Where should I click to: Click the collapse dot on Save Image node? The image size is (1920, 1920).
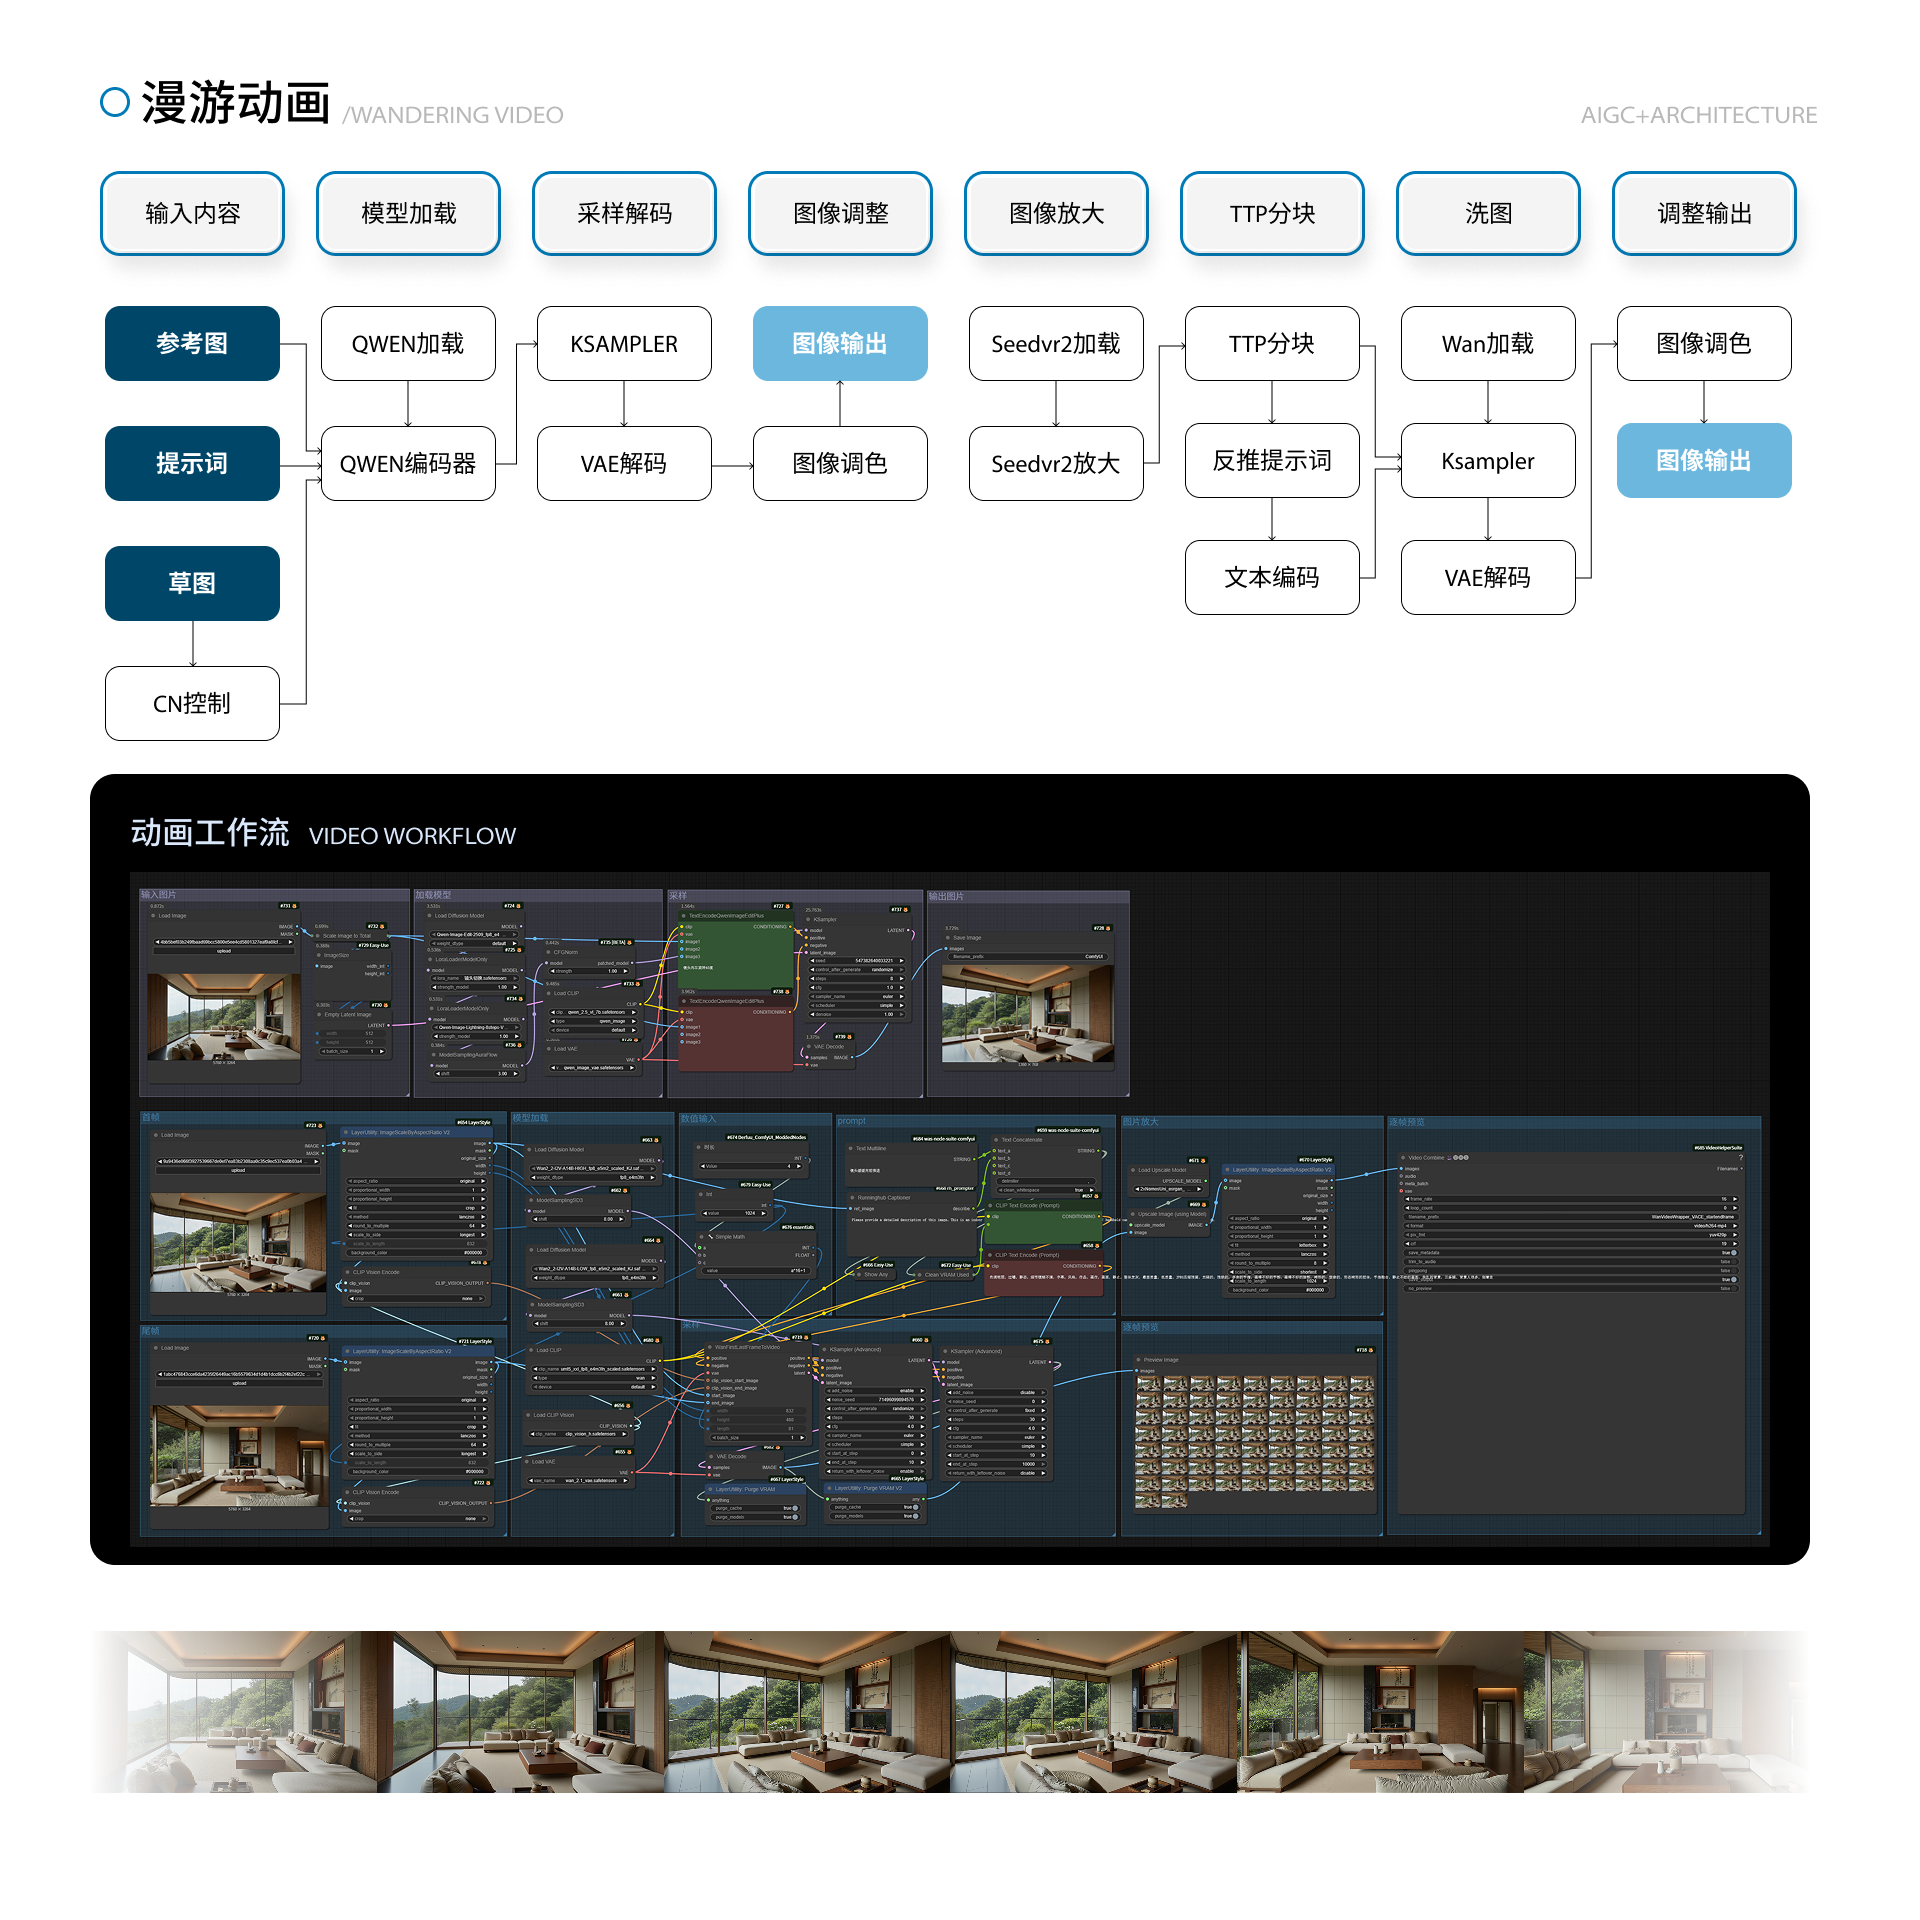(948, 938)
